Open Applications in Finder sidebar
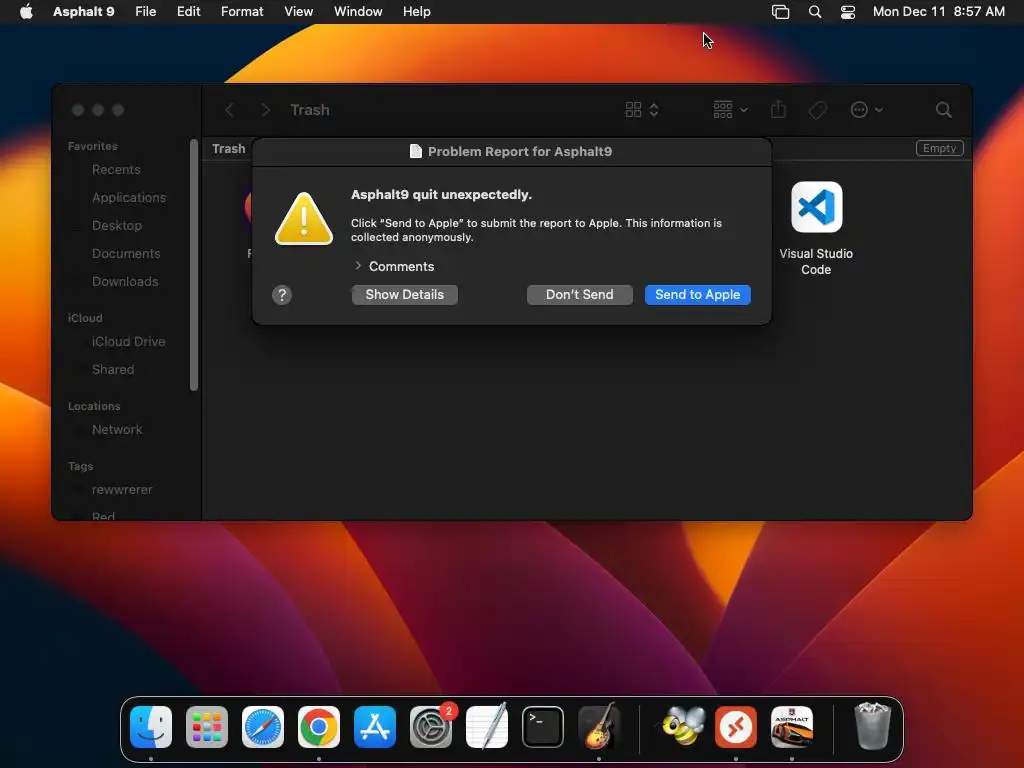The height and width of the screenshot is (768, 1024). (129, 198)
